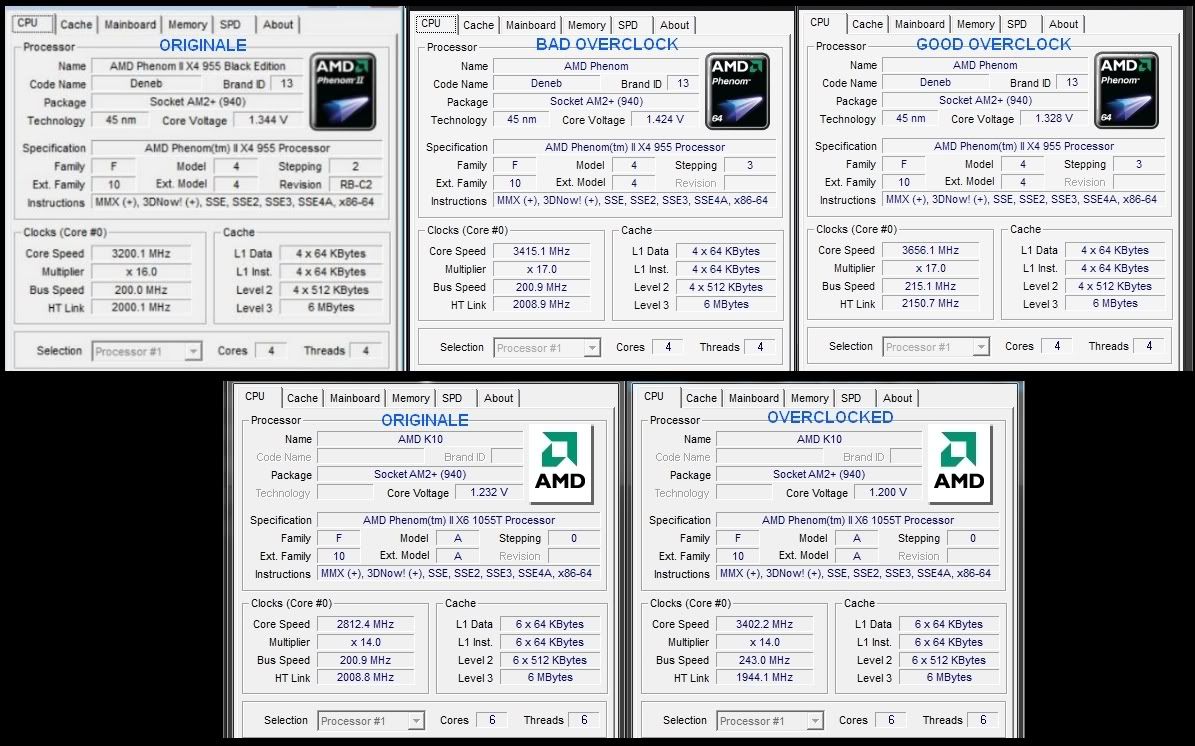Open the Memory tab in the X6 1055T ORIGINALE window
The height and width of the screenshot is (746, 1195).
411,398
